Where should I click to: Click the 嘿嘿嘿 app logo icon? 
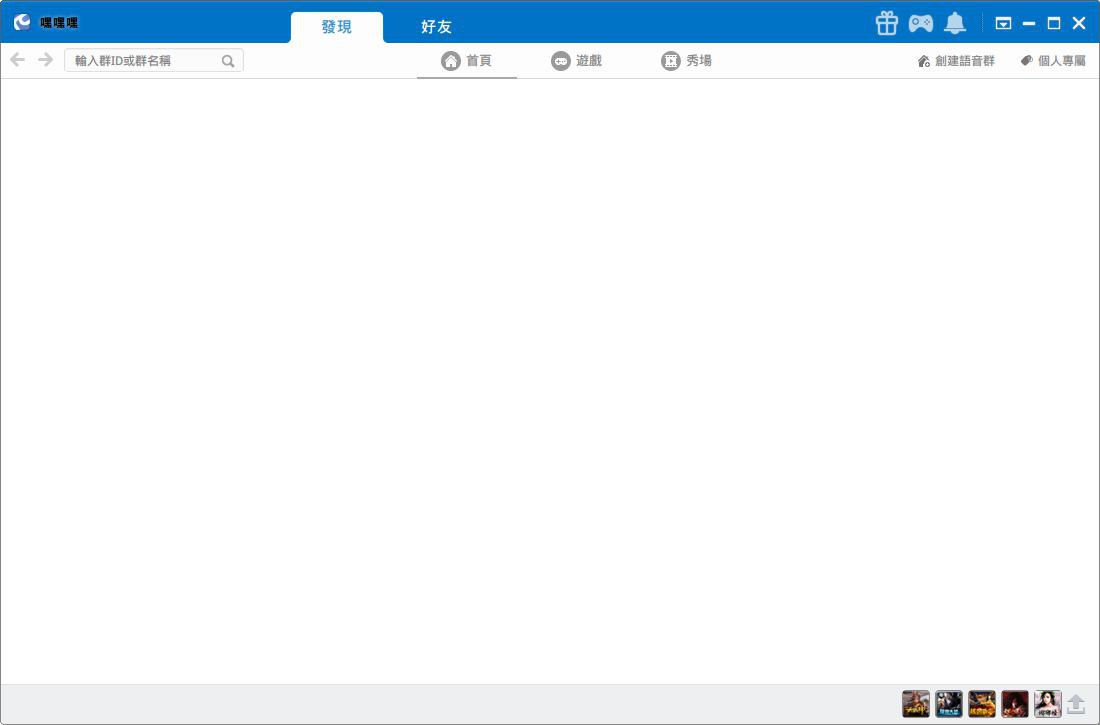tap(22, 22)
